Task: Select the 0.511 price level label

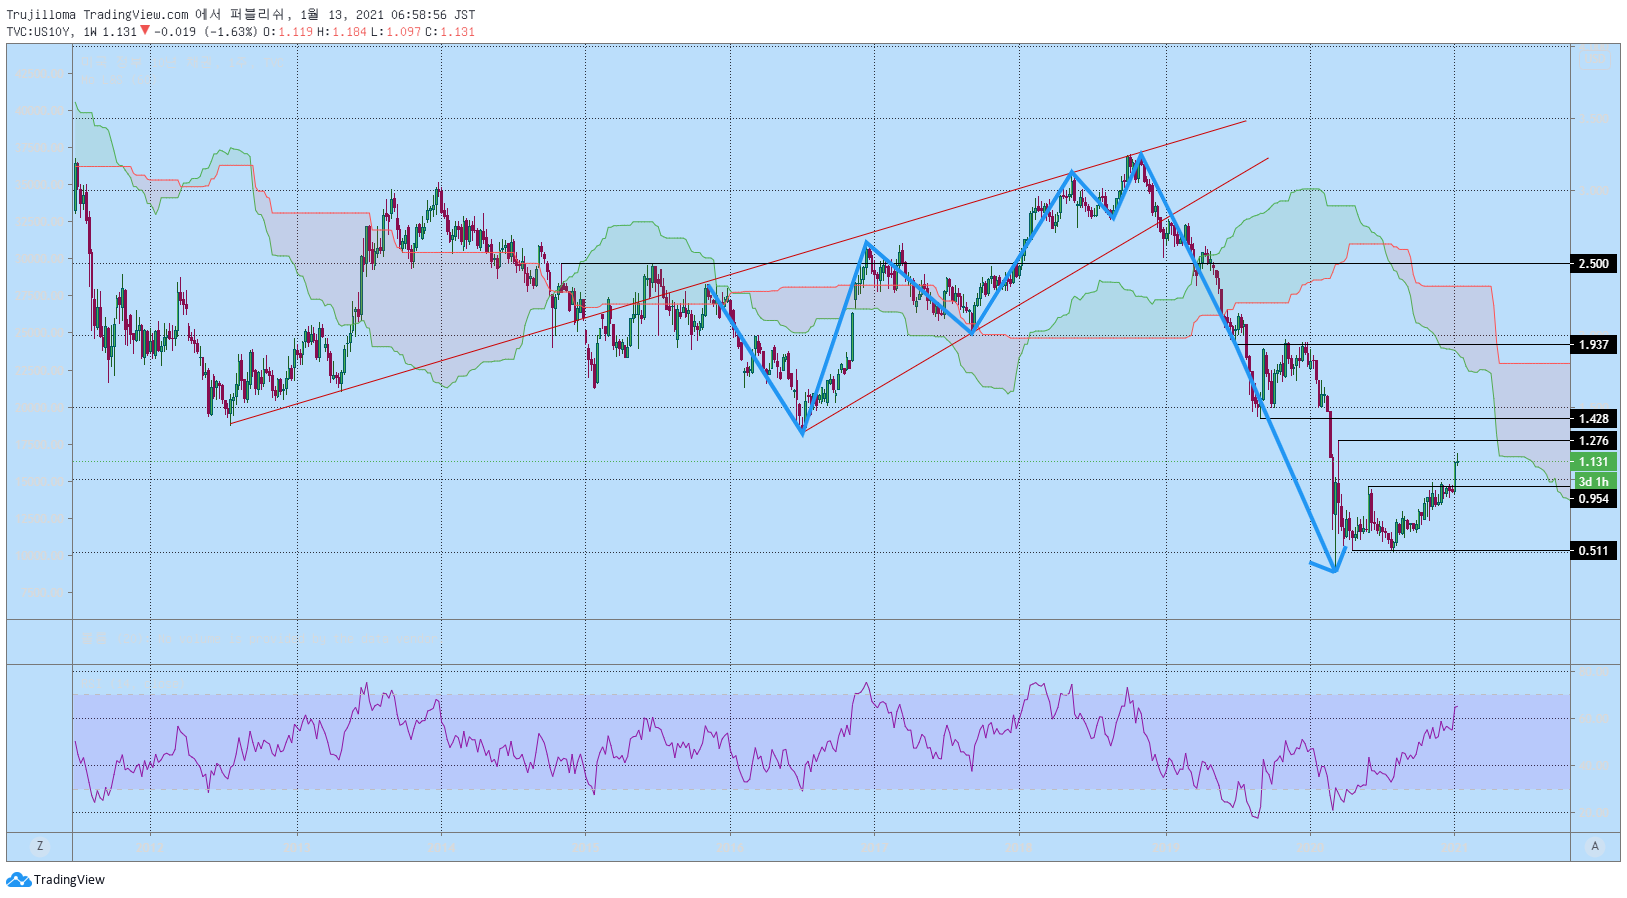Action: click(1593, 551)
